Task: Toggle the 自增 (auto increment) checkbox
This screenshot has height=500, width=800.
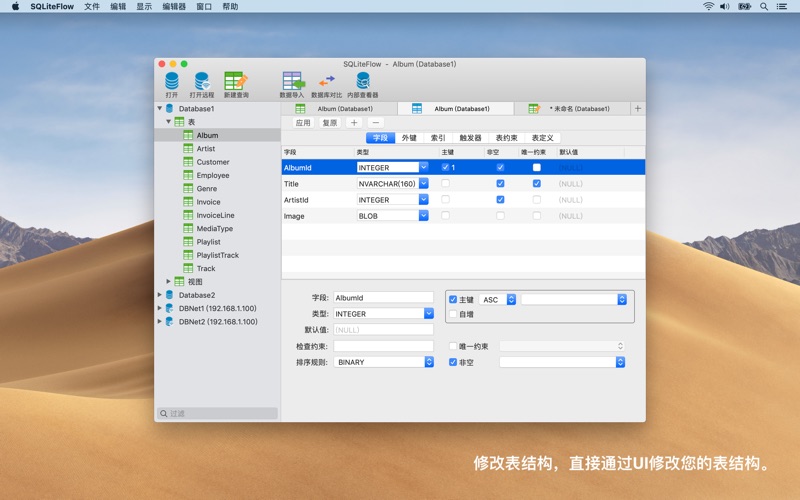Action: 453,314
